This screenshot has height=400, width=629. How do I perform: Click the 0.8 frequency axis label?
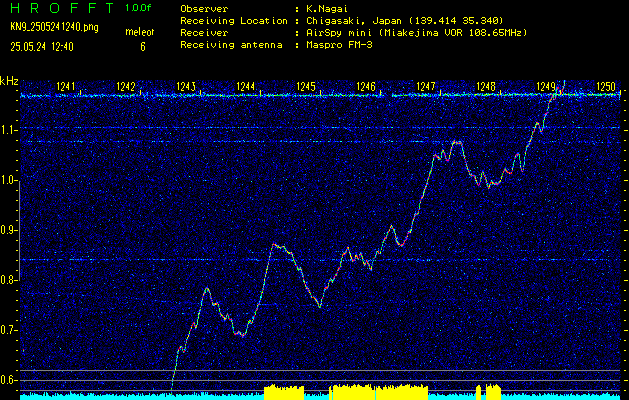pyautogui.click(x=9, y=280)
